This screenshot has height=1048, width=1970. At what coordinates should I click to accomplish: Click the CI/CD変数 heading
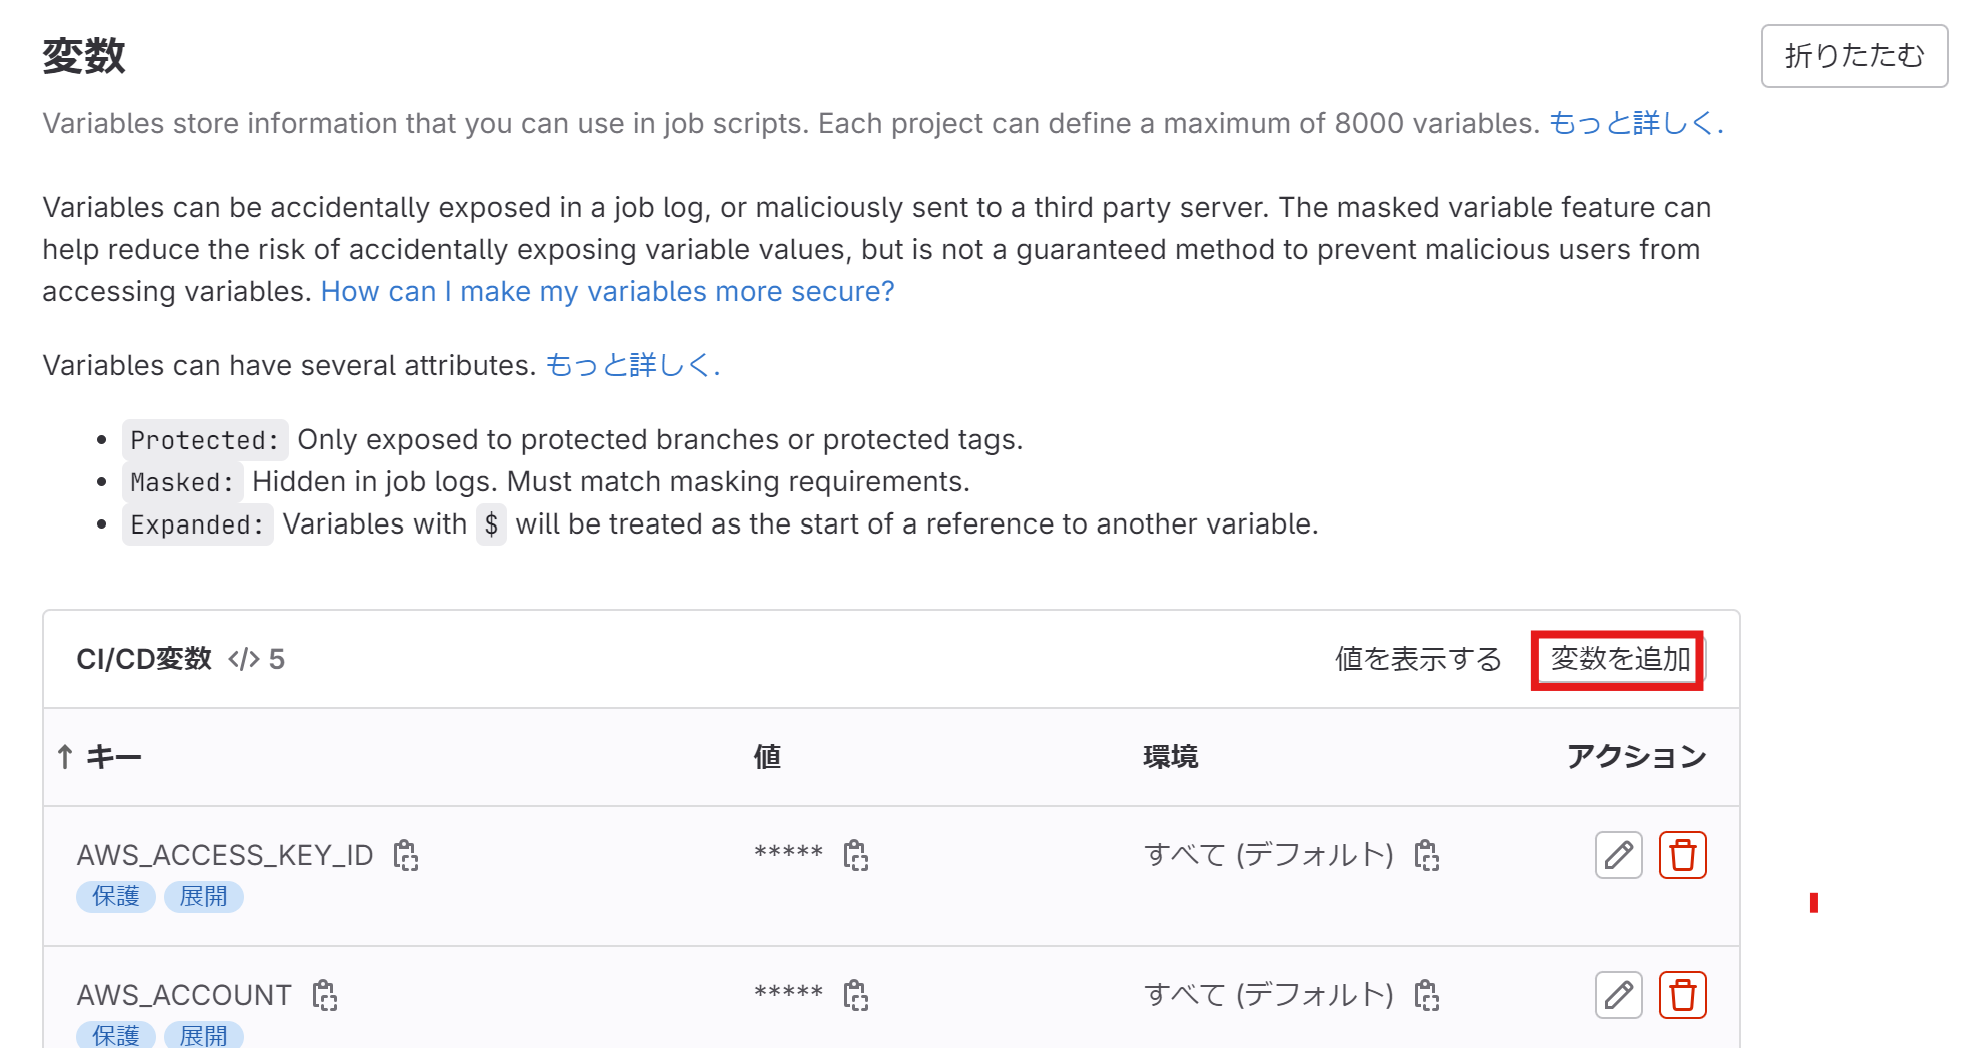point(144,659)
